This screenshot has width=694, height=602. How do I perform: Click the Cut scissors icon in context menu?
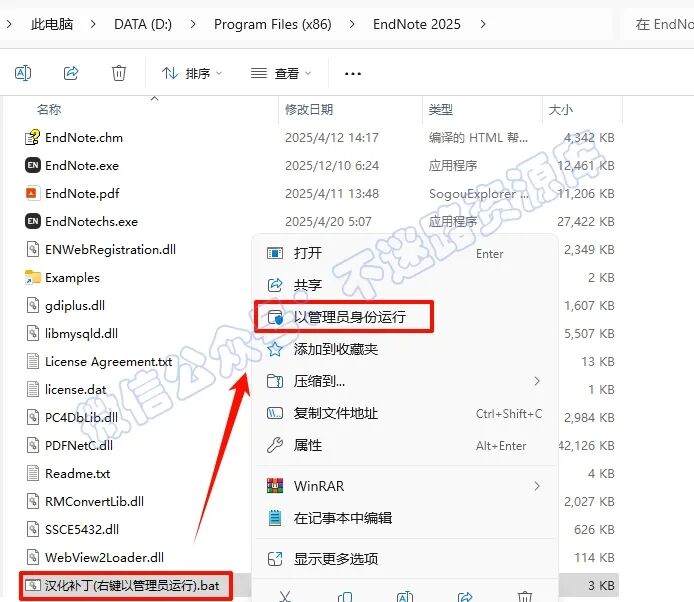pyautogui.click(x=285, y=596)
